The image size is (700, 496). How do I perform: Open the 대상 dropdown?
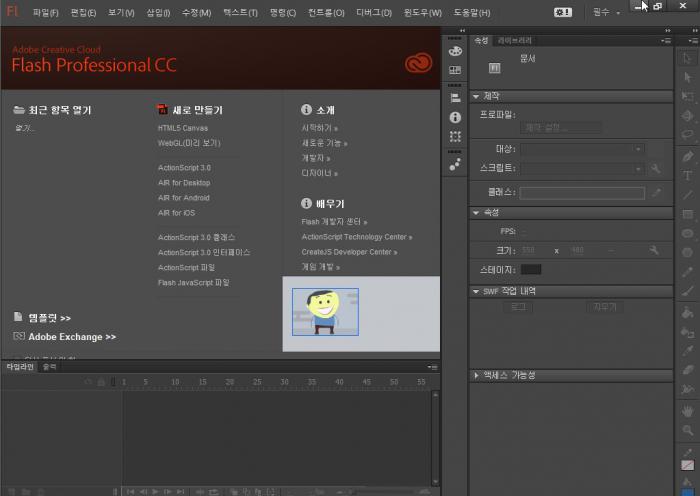pos(582,149)
